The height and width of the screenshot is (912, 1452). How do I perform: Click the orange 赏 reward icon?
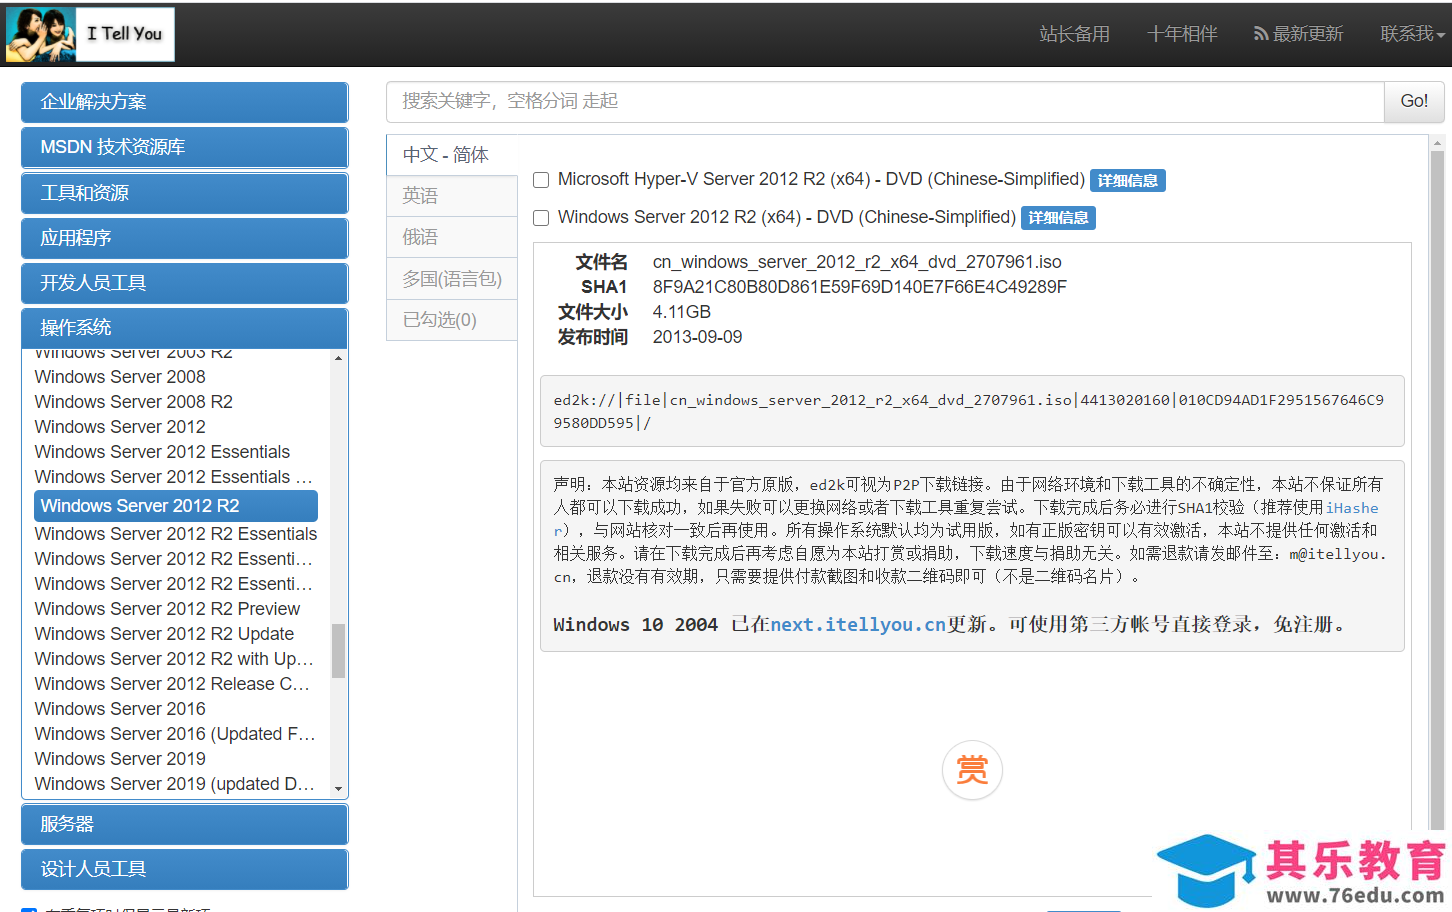coord(972,769)
